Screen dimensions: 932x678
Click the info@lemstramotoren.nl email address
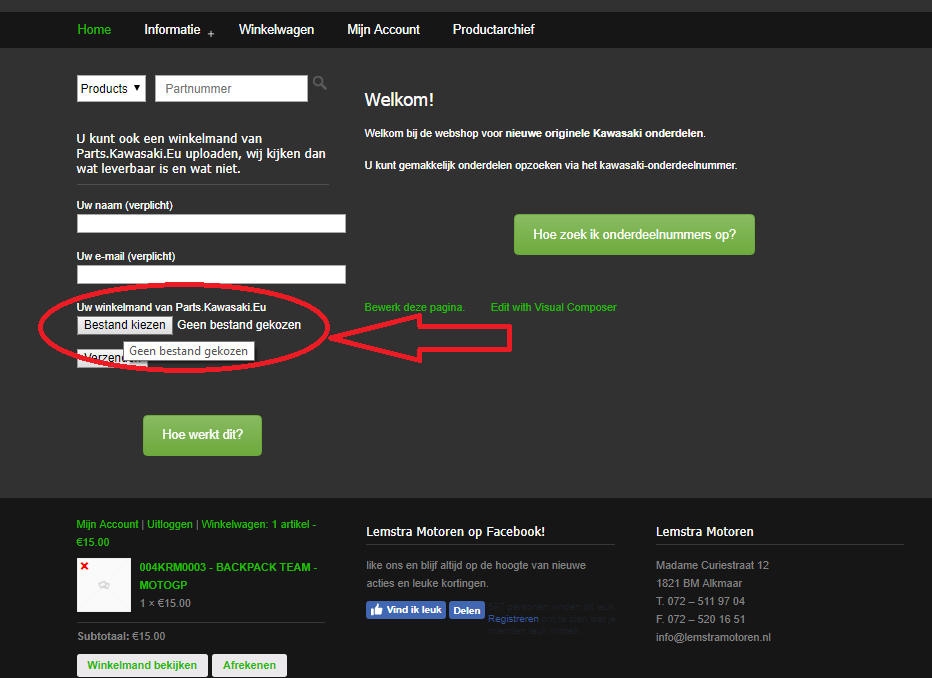pyautogui.click(x=713, y=637)
